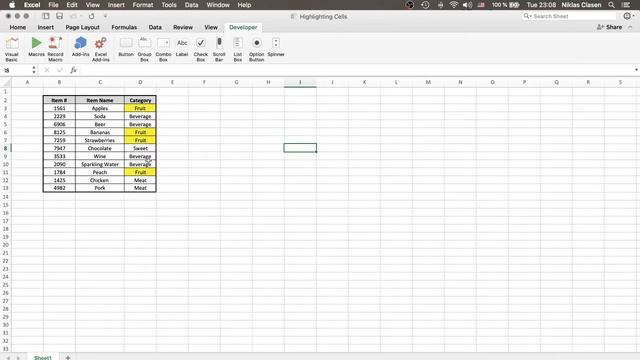Select the Category header cell
The height and width of the screenshot is (360, 640).
tap(140, 100)
